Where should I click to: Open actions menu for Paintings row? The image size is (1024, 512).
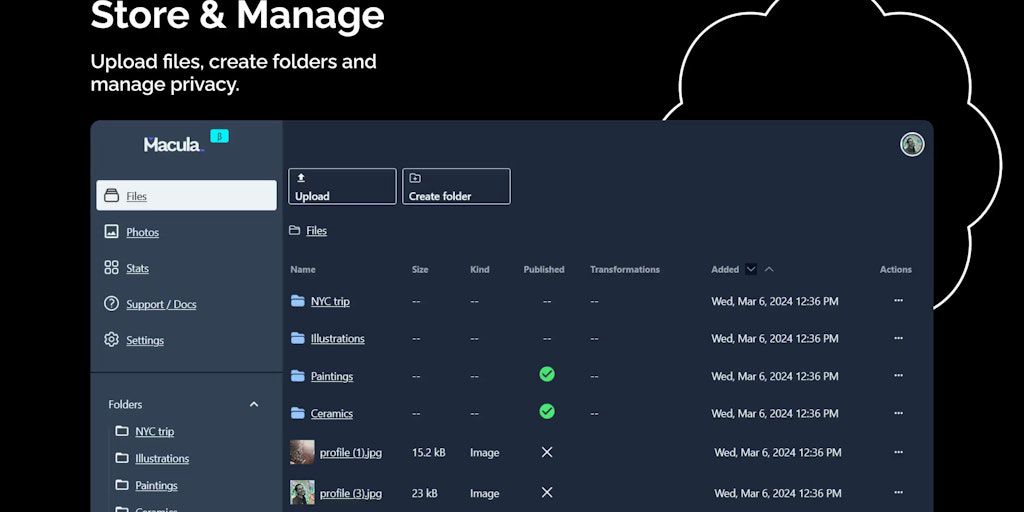(897, 376)
